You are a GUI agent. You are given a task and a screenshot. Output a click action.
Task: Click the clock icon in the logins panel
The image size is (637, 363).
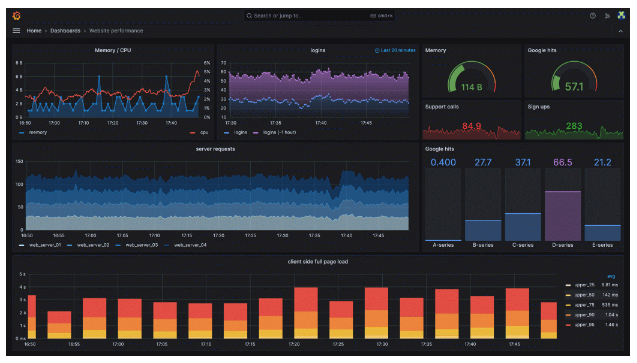377,50
